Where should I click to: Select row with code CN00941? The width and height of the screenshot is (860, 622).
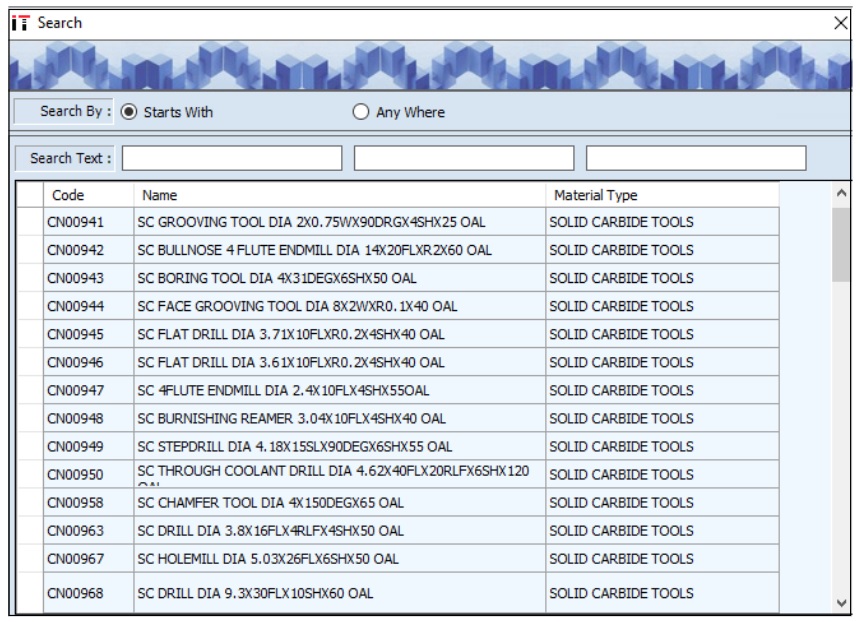click(75, 222)
